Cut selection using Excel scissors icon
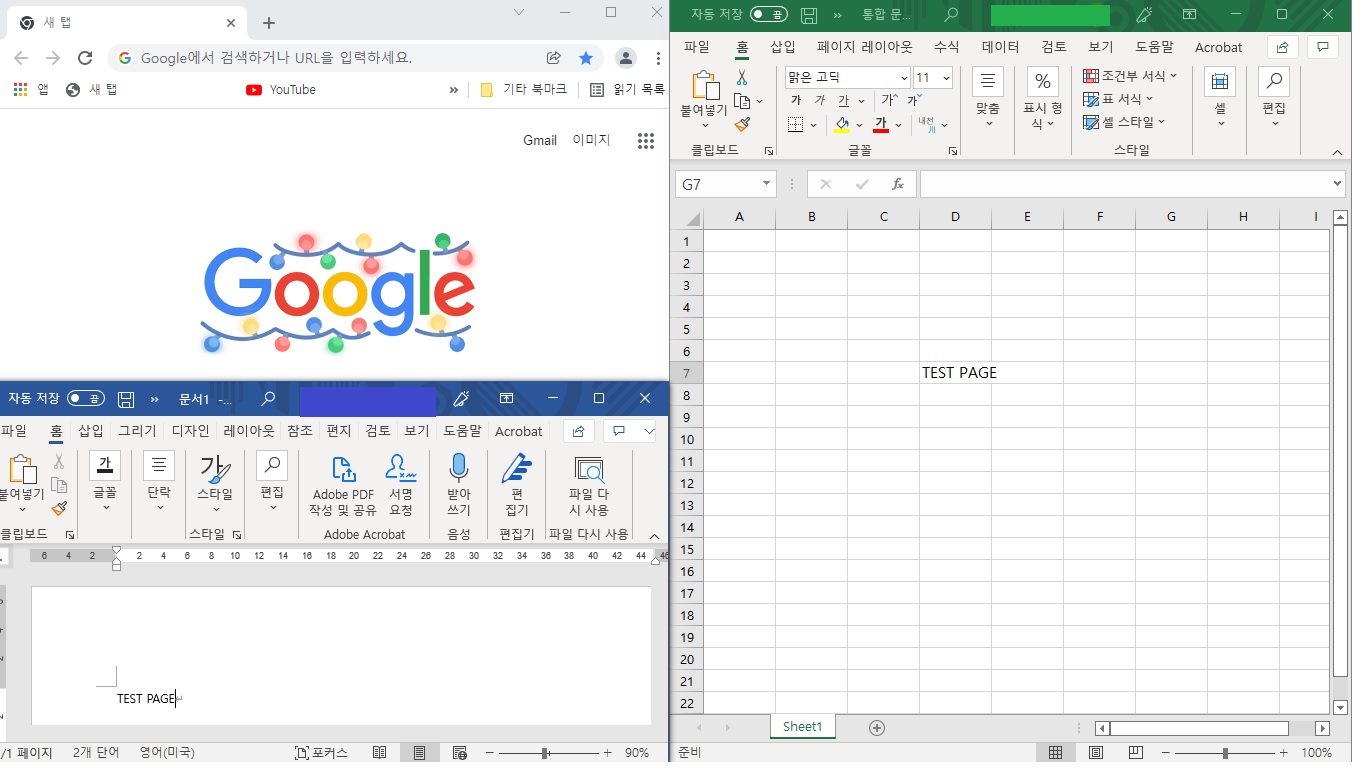 tap(742, 78)
